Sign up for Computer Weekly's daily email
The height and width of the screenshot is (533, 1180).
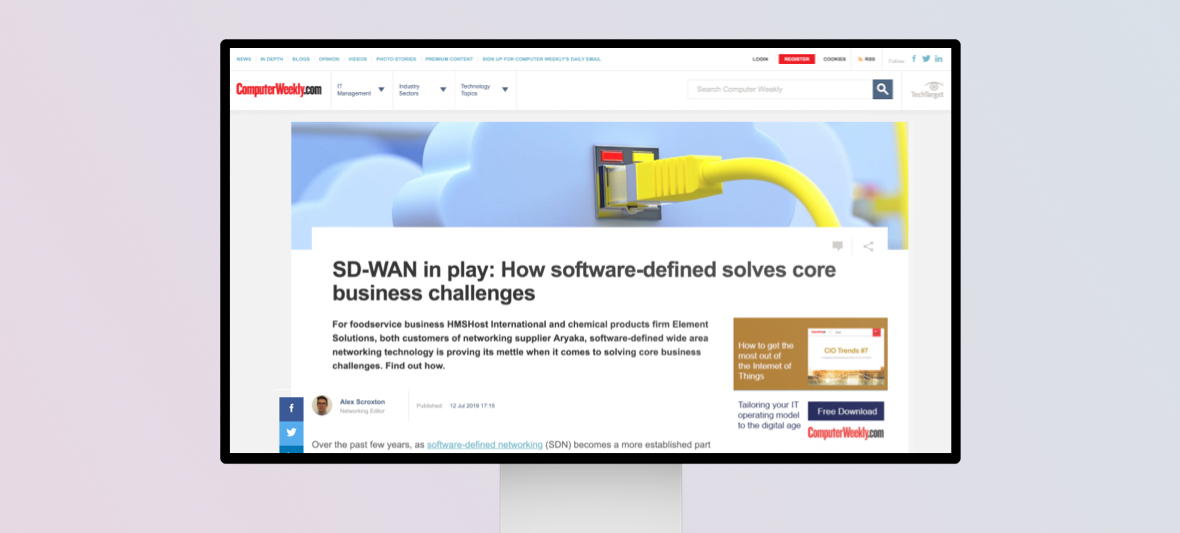[x=541, y=59]
